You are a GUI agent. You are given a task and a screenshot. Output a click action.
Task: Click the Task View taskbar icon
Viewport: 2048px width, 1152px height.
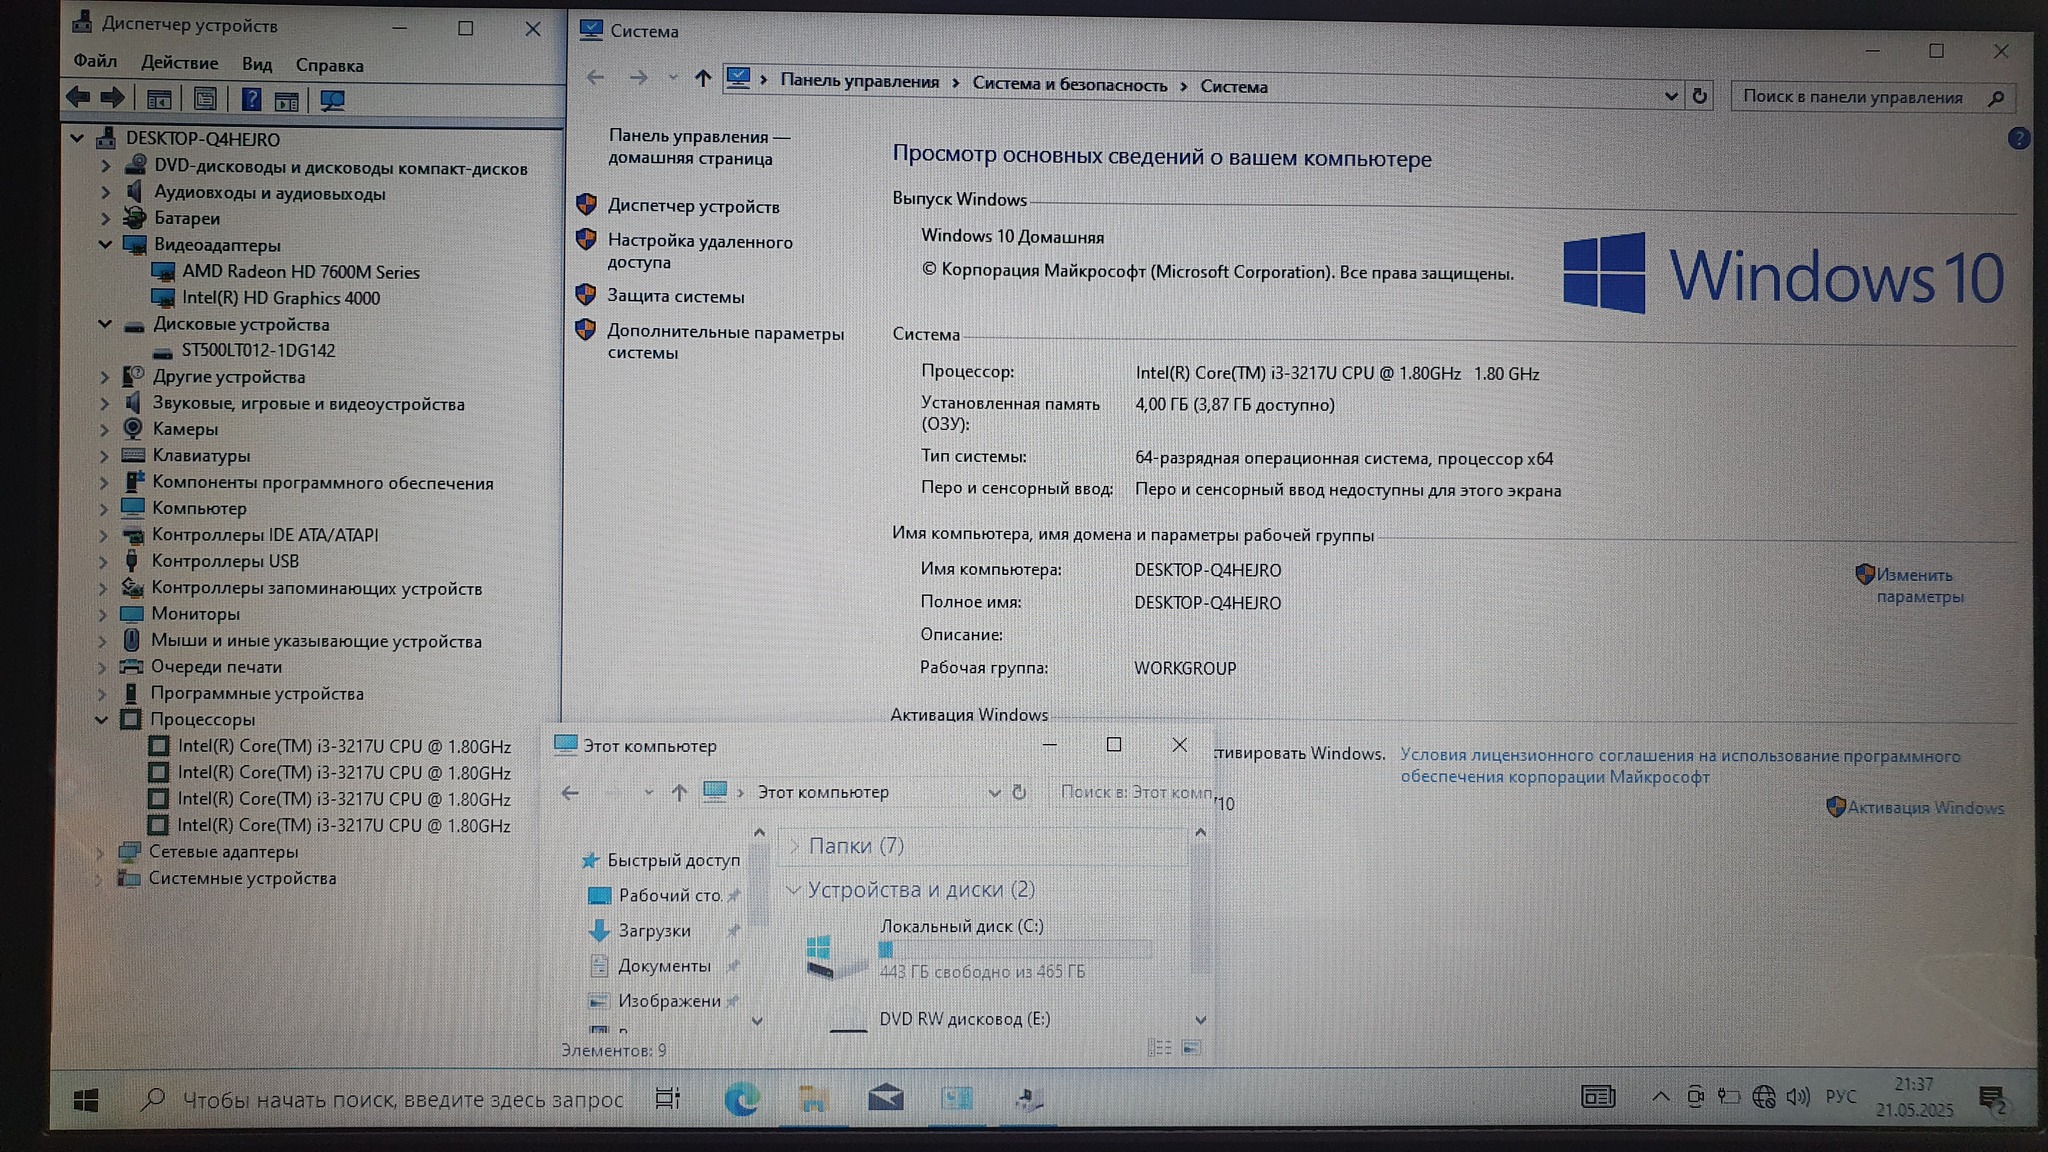(x=667, y=1098)
